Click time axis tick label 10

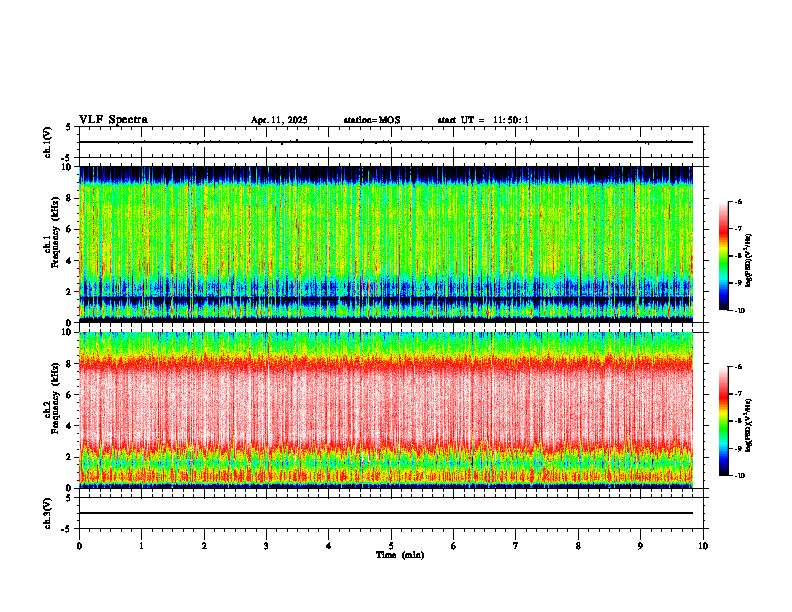coord(703,546)
